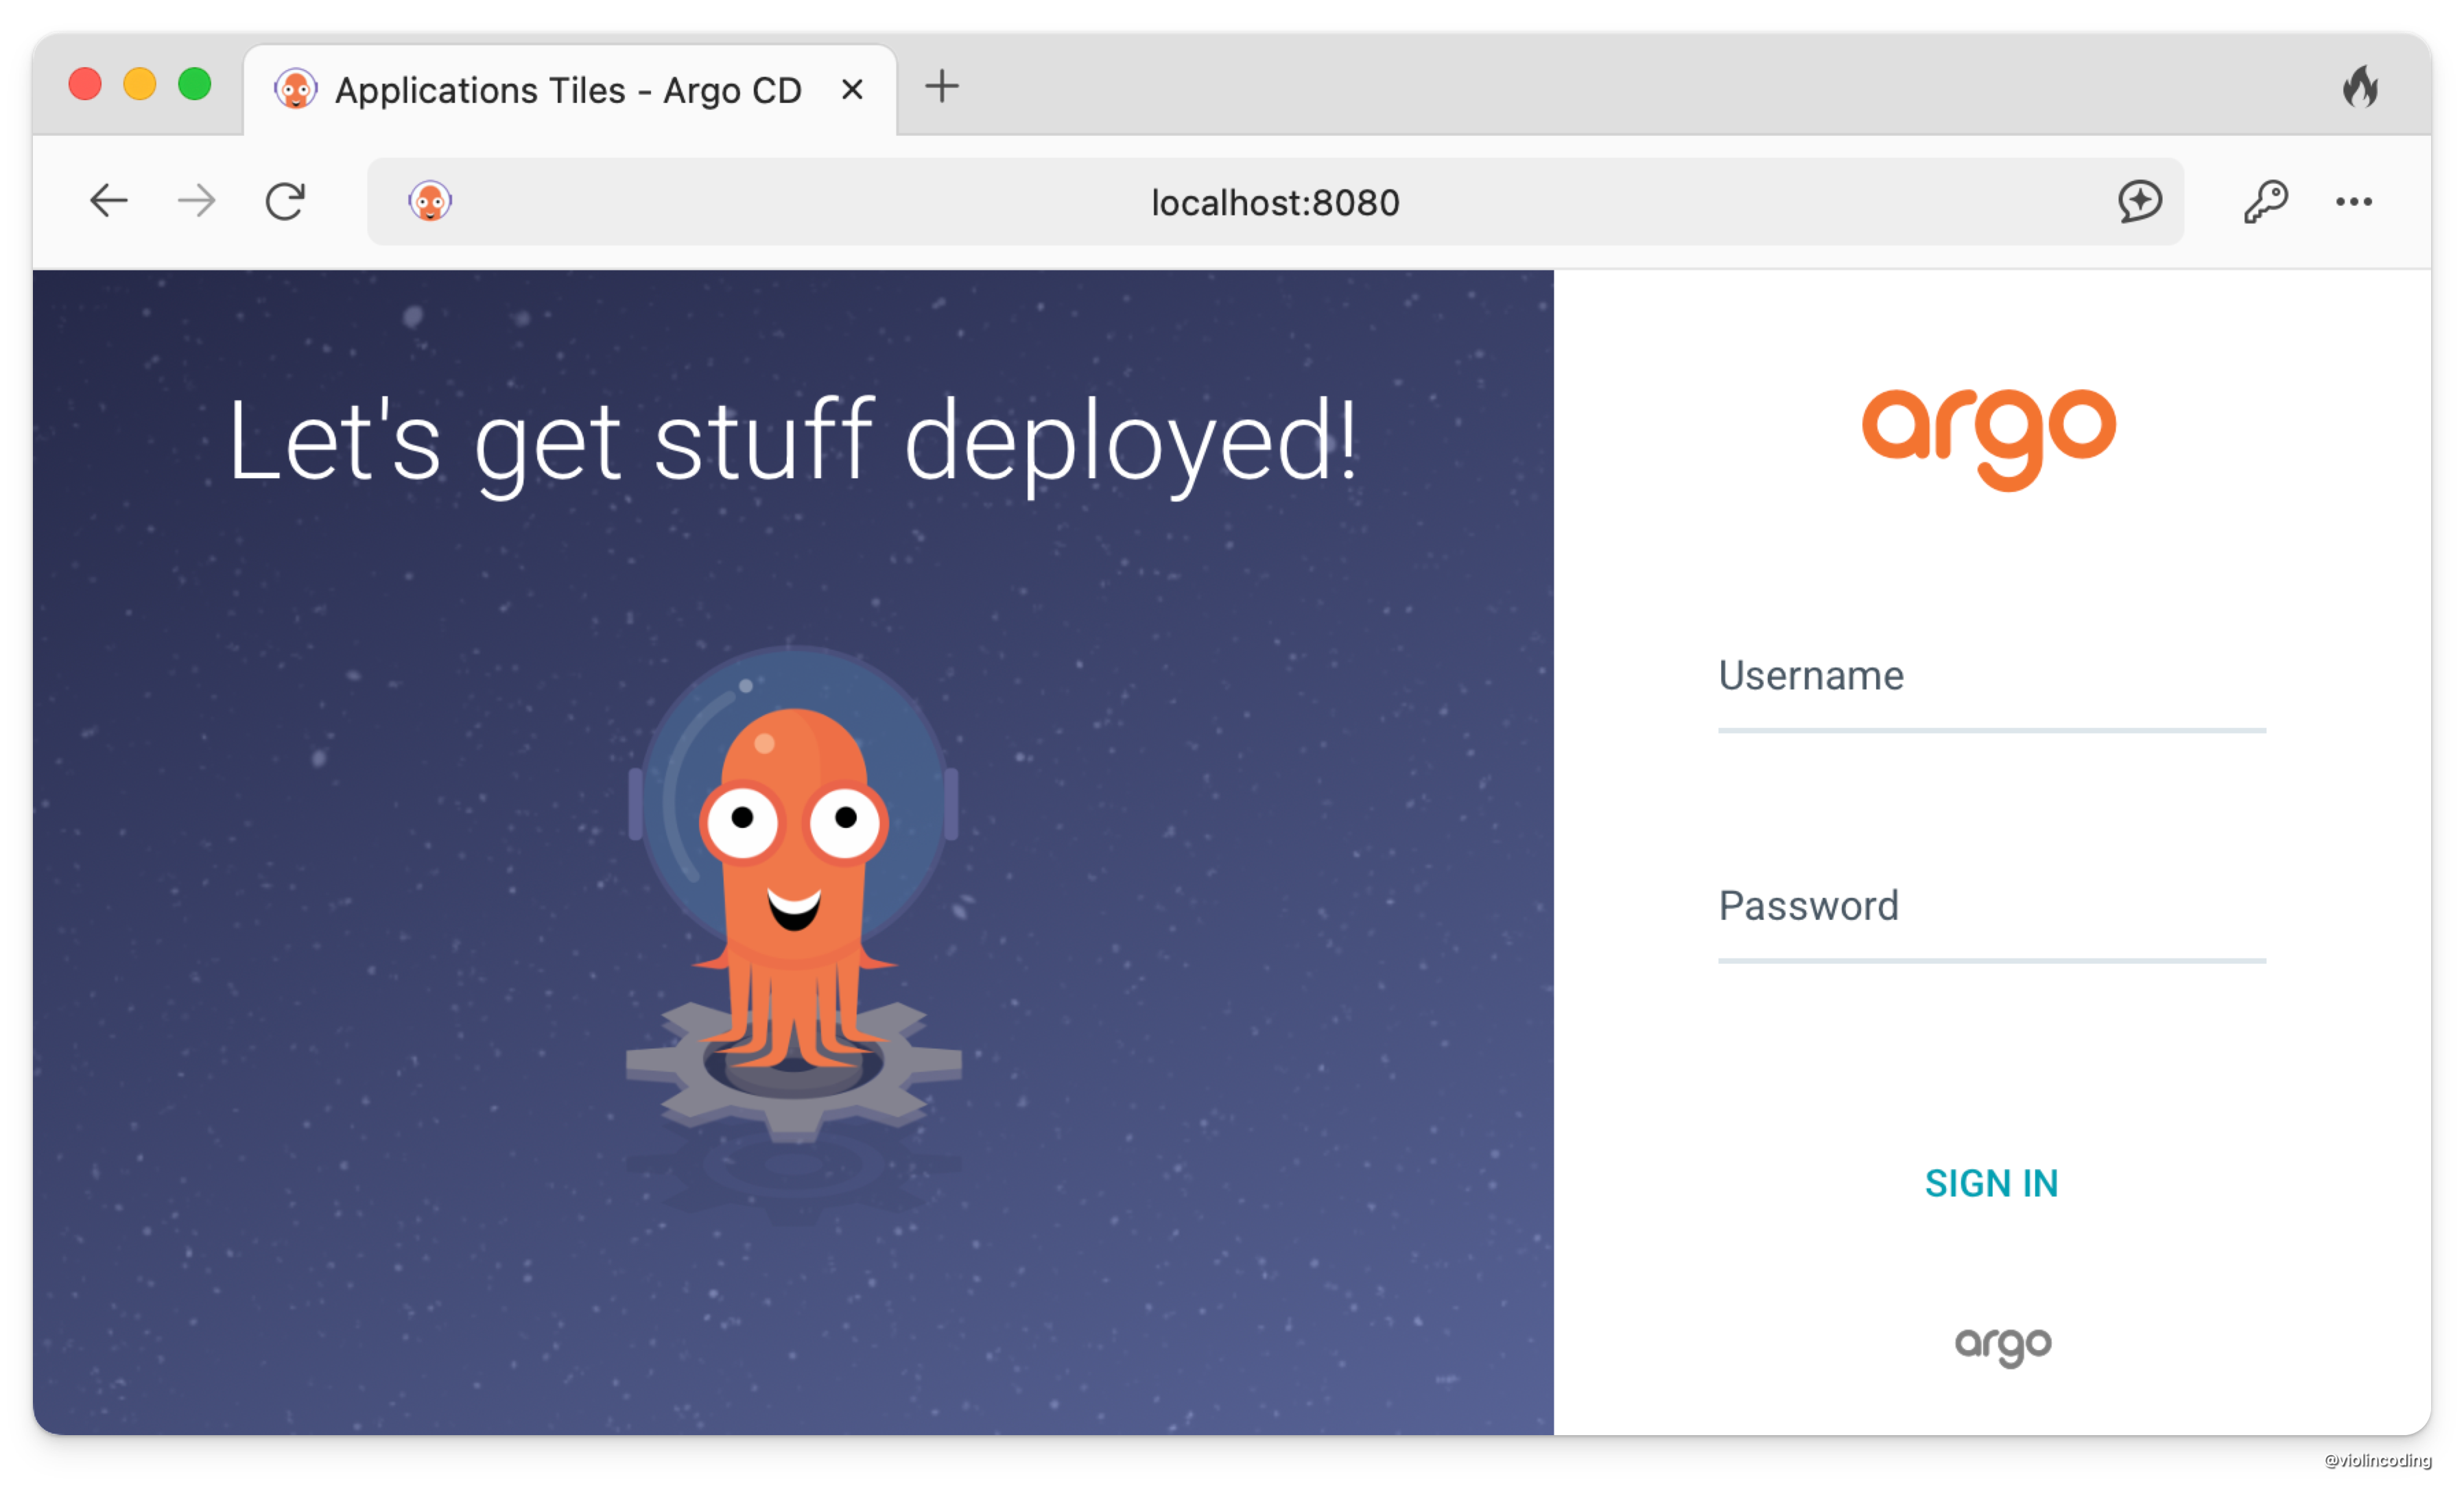The height and width of the screenshot is (1501, 2464).
Task: Click the red window close button
Action: tap(85, 84)
